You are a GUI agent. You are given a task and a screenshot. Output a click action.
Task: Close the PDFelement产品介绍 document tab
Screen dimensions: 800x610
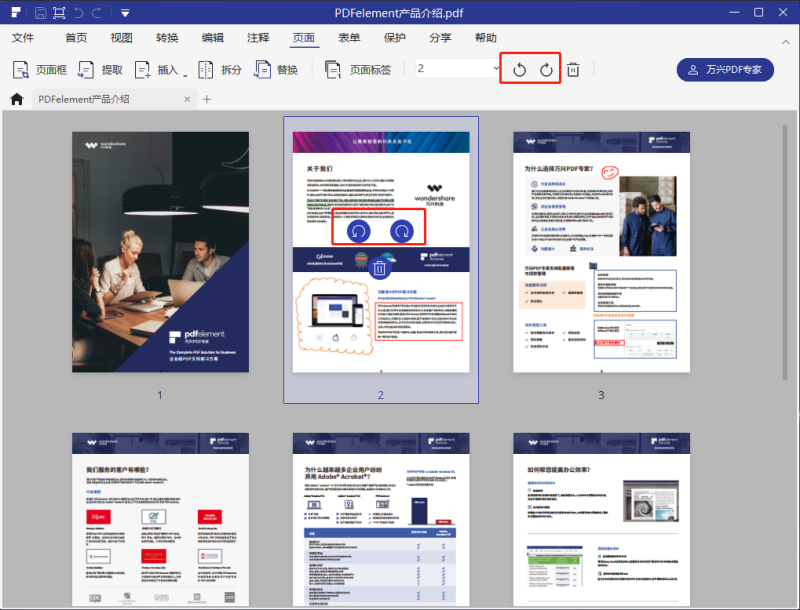point(187,99)
